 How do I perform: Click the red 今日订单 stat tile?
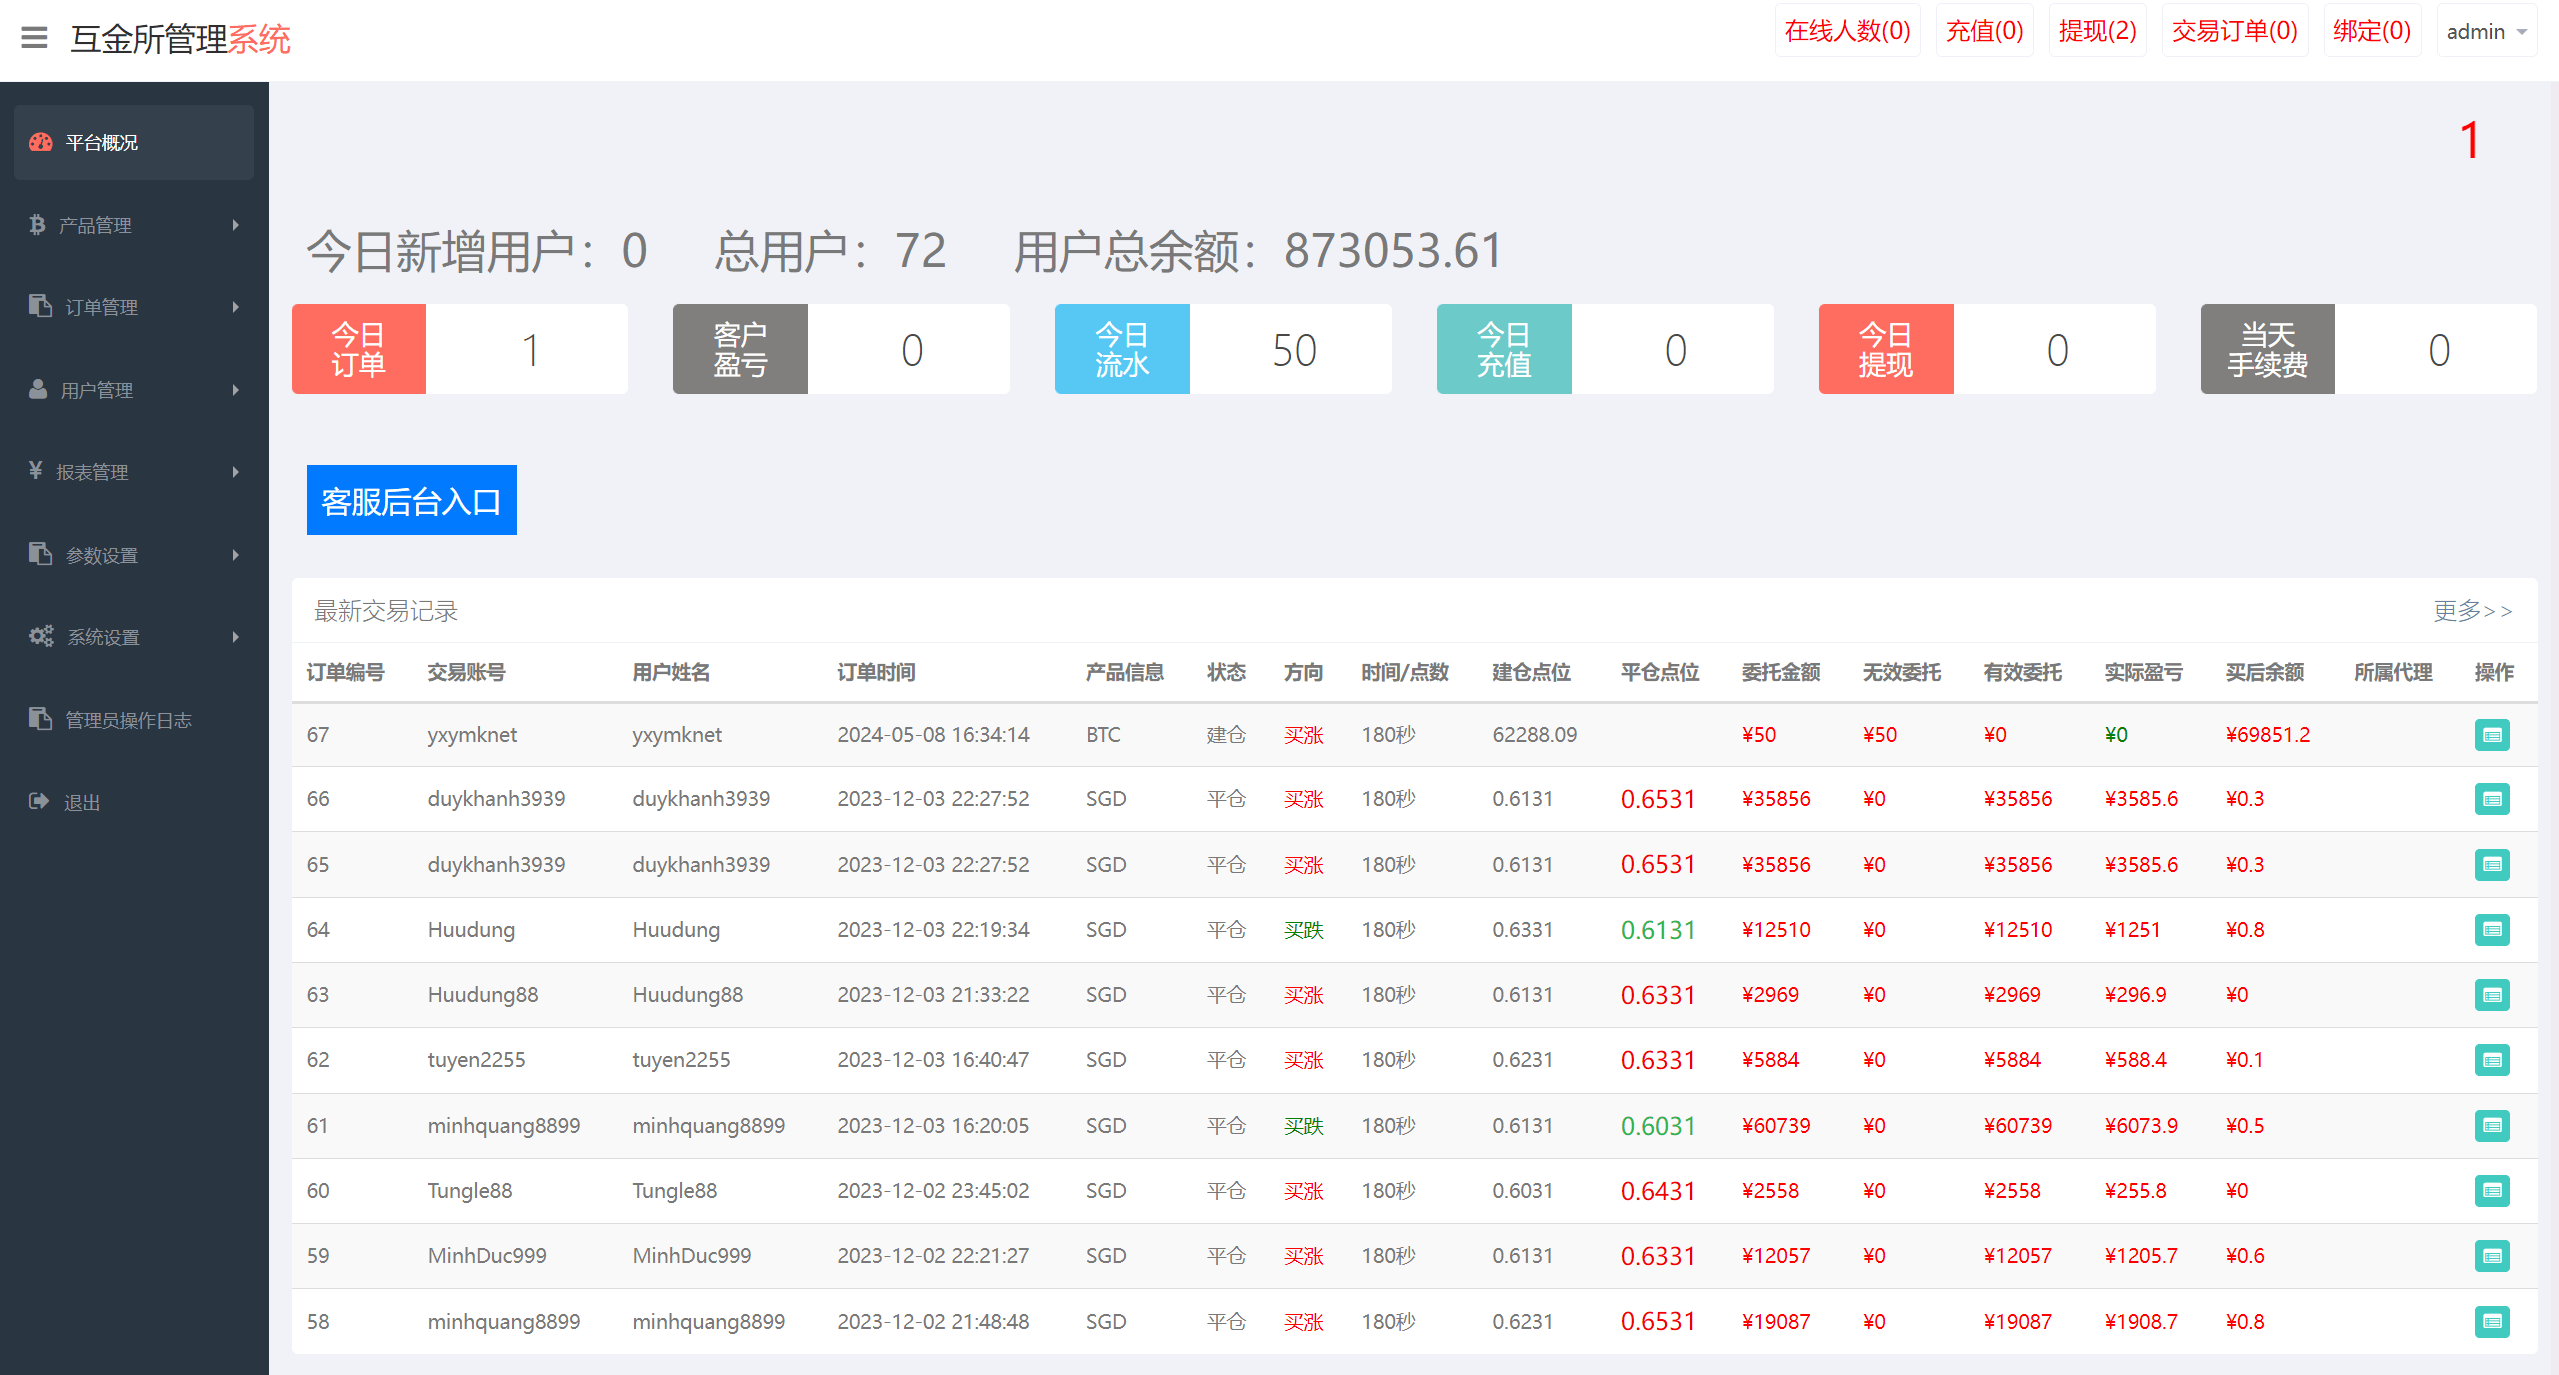[359, 349]
